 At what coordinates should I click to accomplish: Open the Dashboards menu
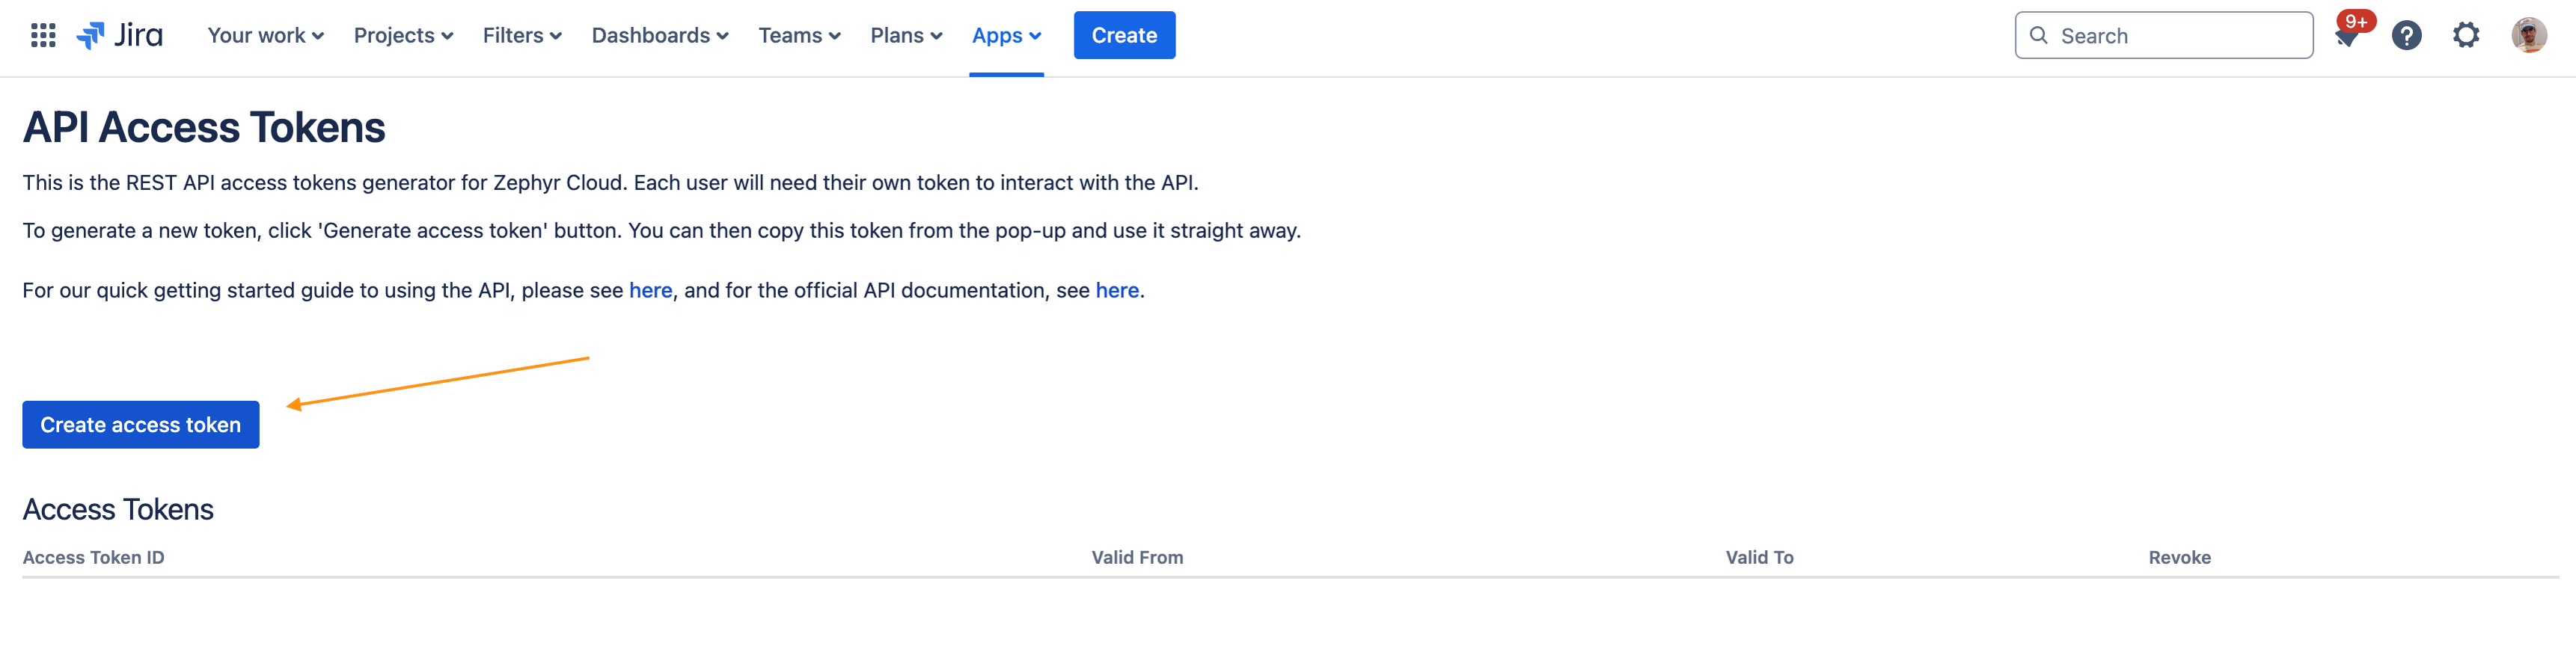[x=660, y=36]
